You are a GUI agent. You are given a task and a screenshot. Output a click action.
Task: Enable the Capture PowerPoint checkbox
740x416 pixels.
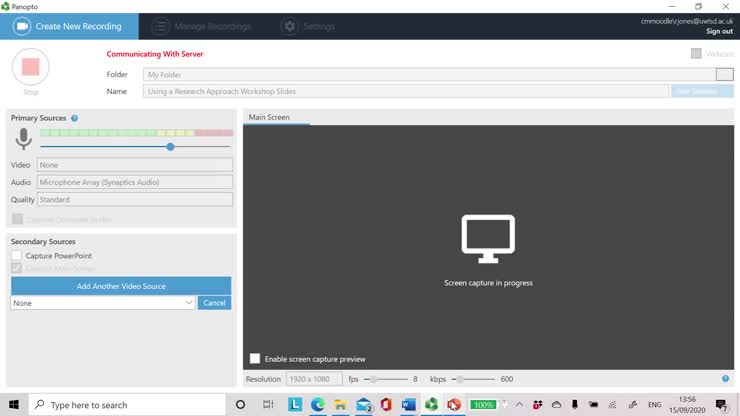pos(17,256)
